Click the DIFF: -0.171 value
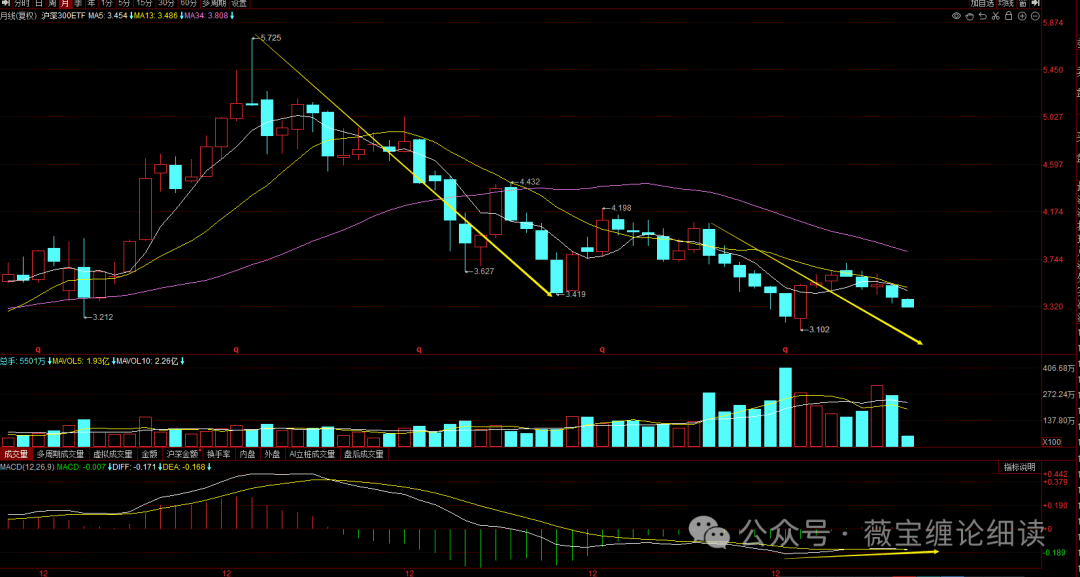The width and height of the screenshot is (1080, 577). coord(134,467)
